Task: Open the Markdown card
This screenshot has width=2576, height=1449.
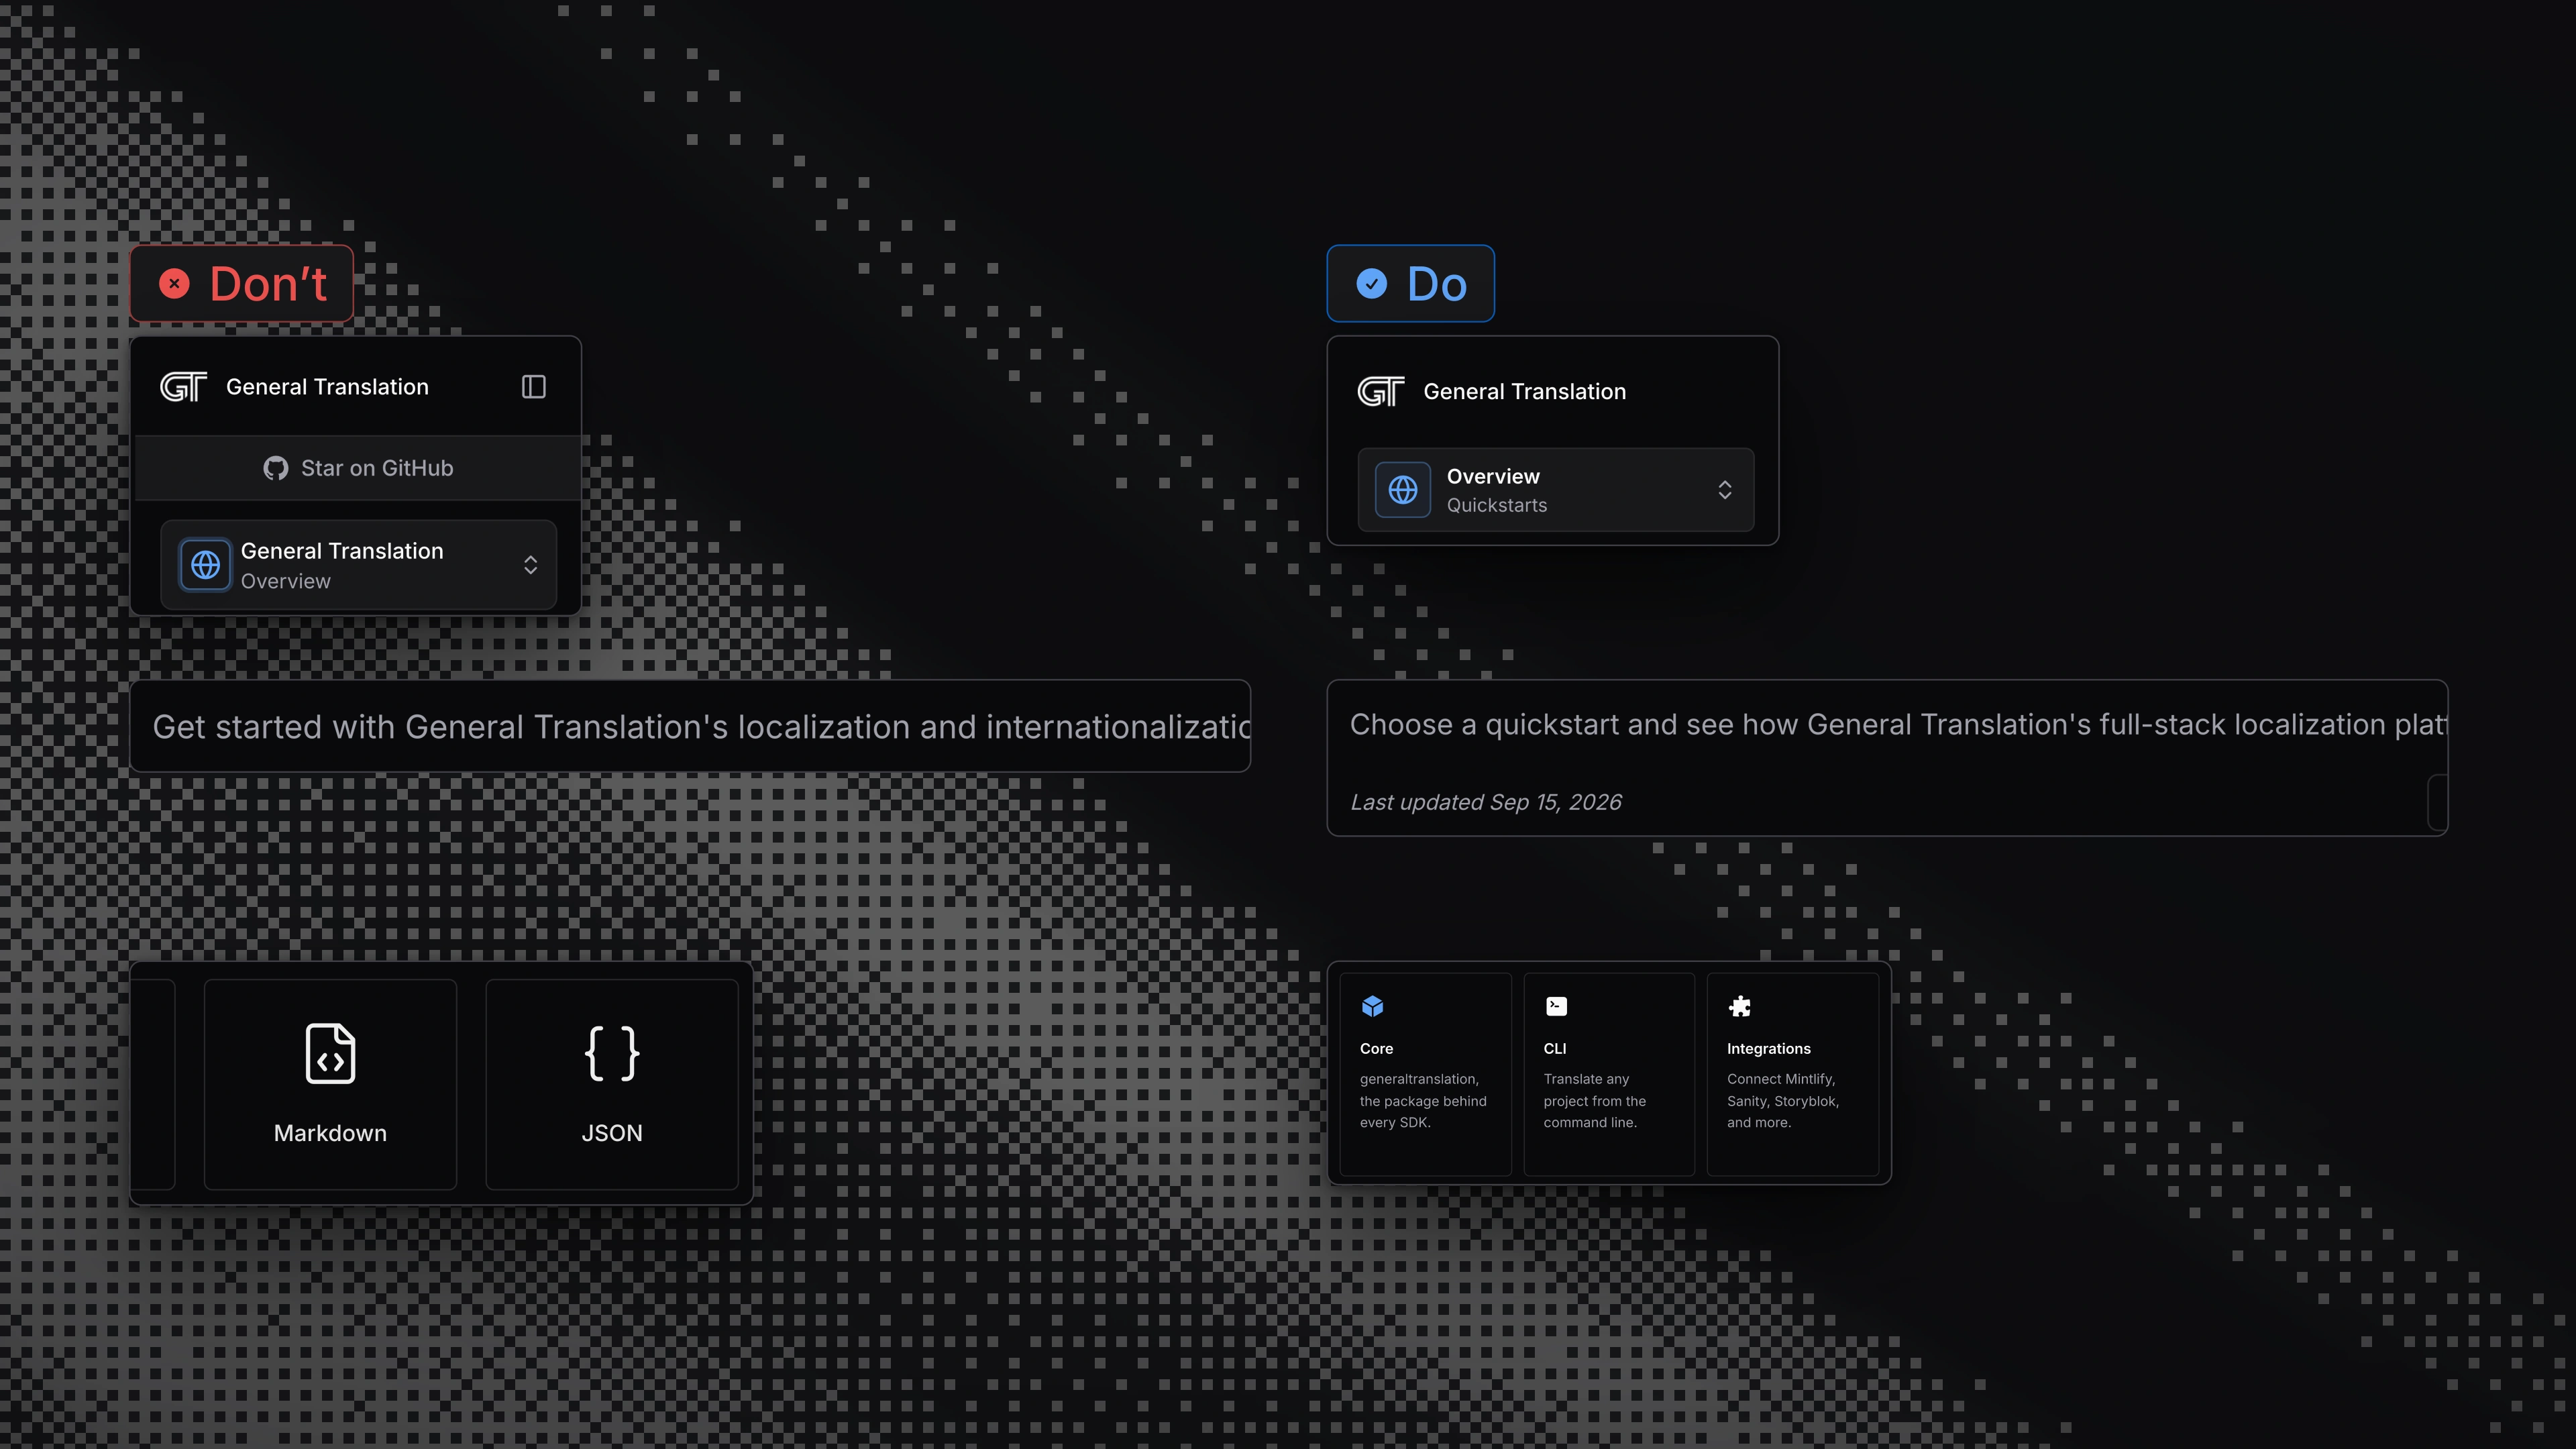Action: coord(330,1084)
